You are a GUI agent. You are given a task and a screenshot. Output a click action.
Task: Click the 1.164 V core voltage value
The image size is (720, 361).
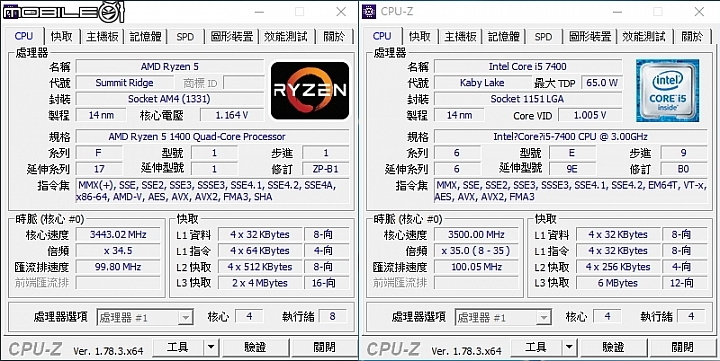[232, 115]
